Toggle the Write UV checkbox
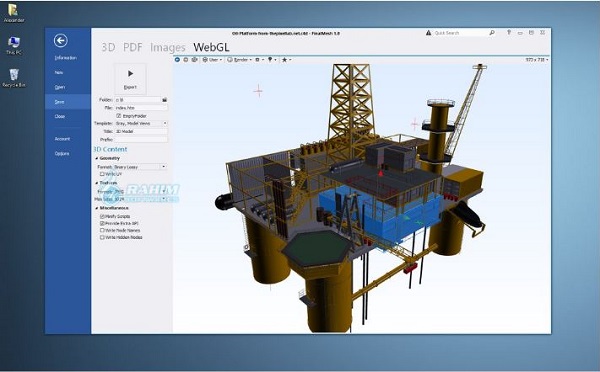Screen dimensions: 600x372 [102, 174]
